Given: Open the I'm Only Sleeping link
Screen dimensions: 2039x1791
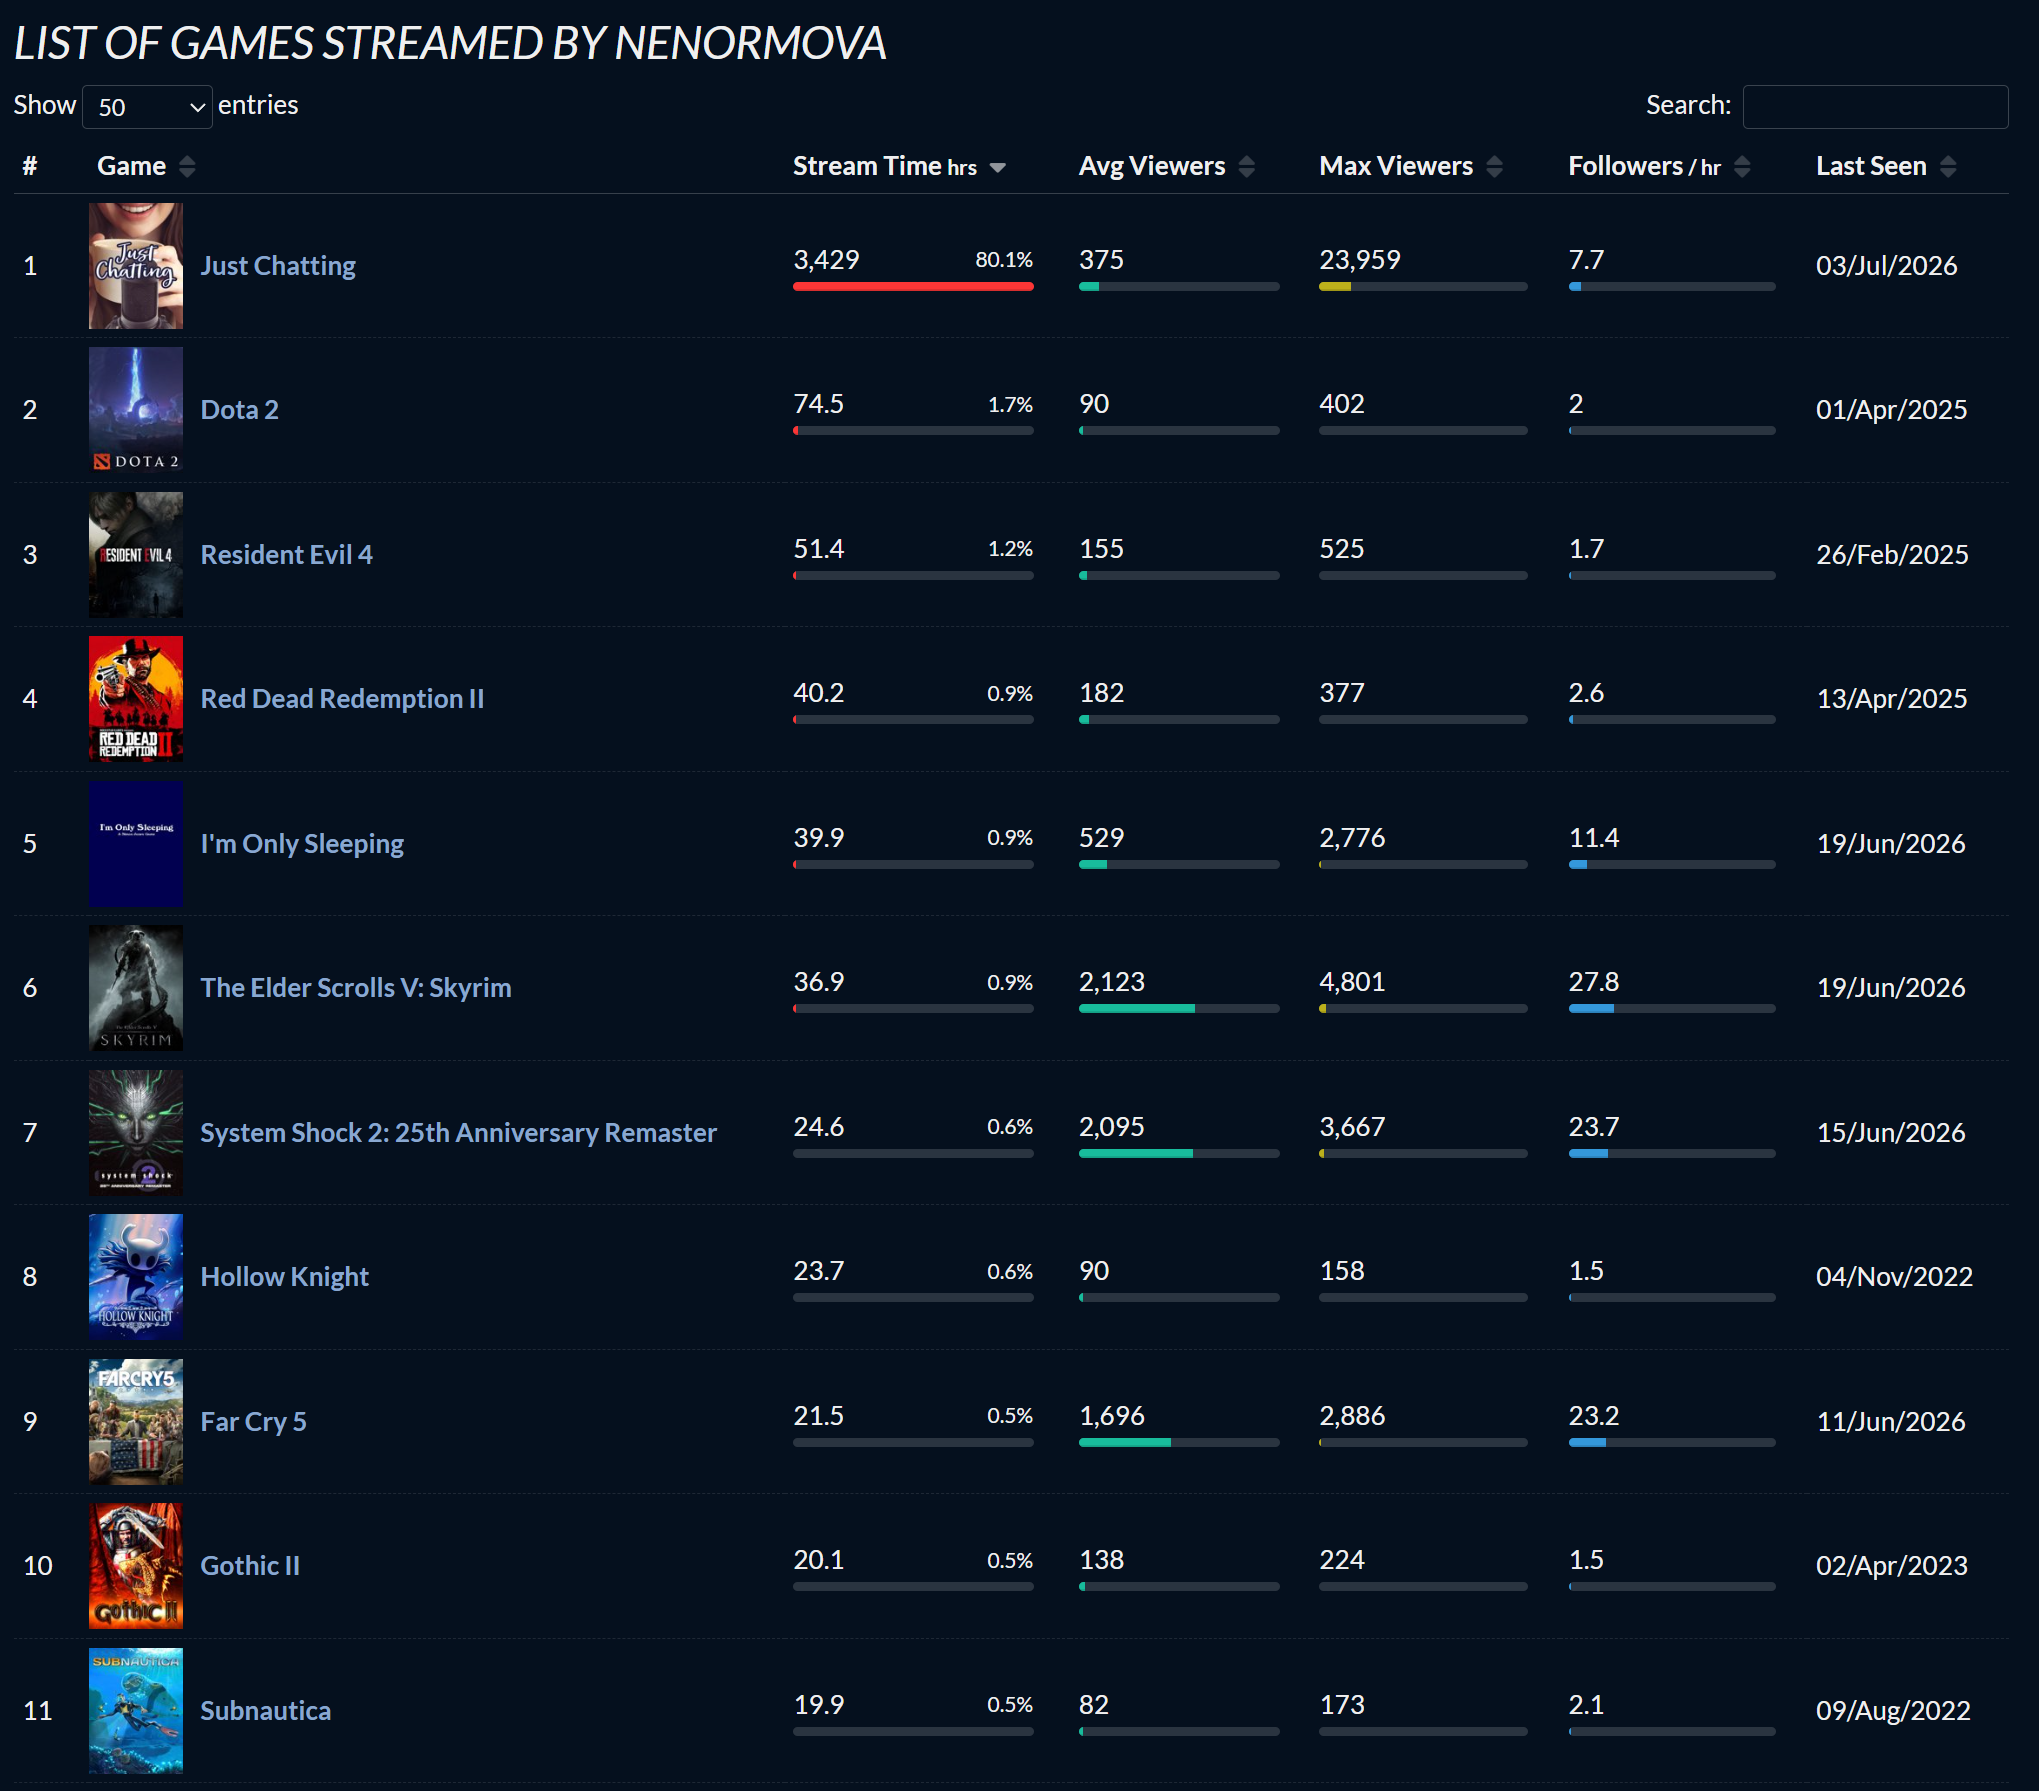Looking at the screenshot, I should tap(302, 844).
